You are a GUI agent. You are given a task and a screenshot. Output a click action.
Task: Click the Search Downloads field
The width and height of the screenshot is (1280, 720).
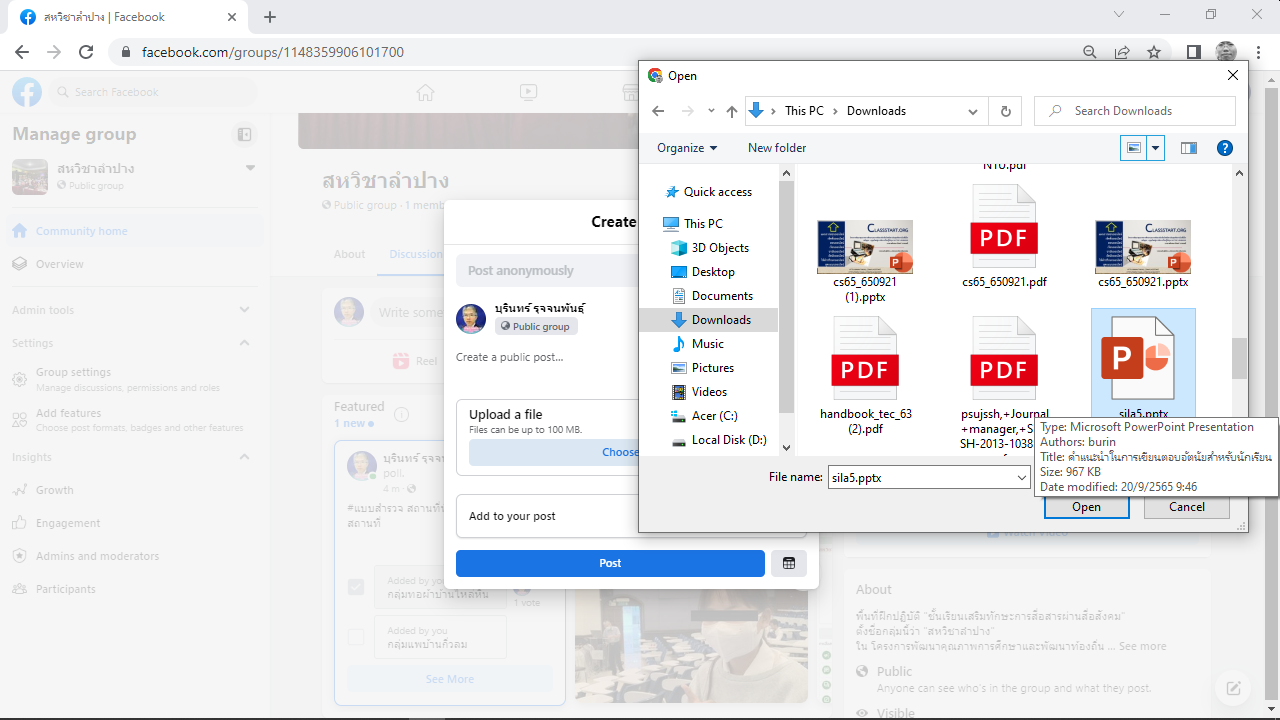(x=1135, y=111)
